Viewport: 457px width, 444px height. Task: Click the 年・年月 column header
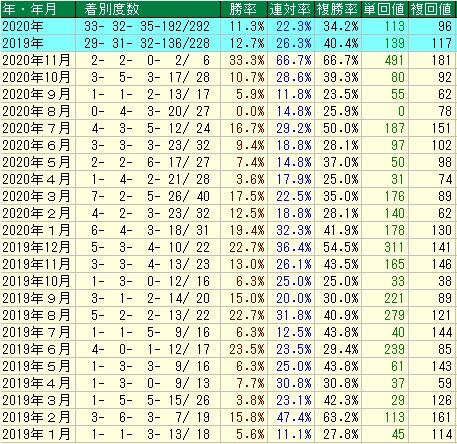click(38, 9)
